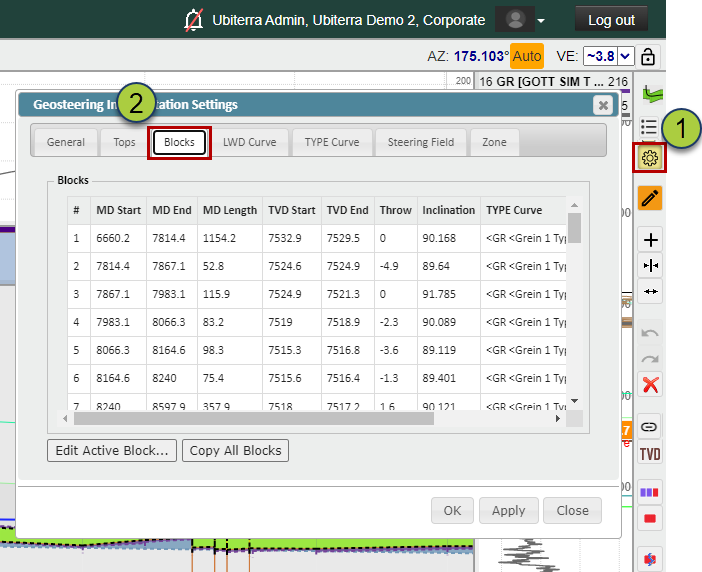
Task: Toggle the orange pencil edit tool
Action: (650, 198)
